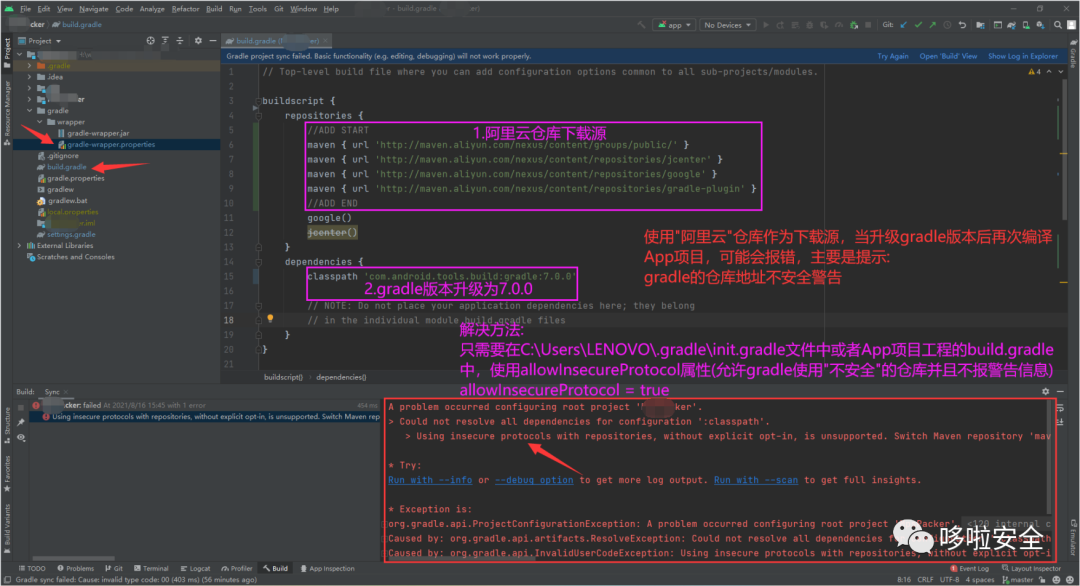Hide the Project panel with minus icon
Viewport: 1080px width, 586px height.
pos(213,41)
